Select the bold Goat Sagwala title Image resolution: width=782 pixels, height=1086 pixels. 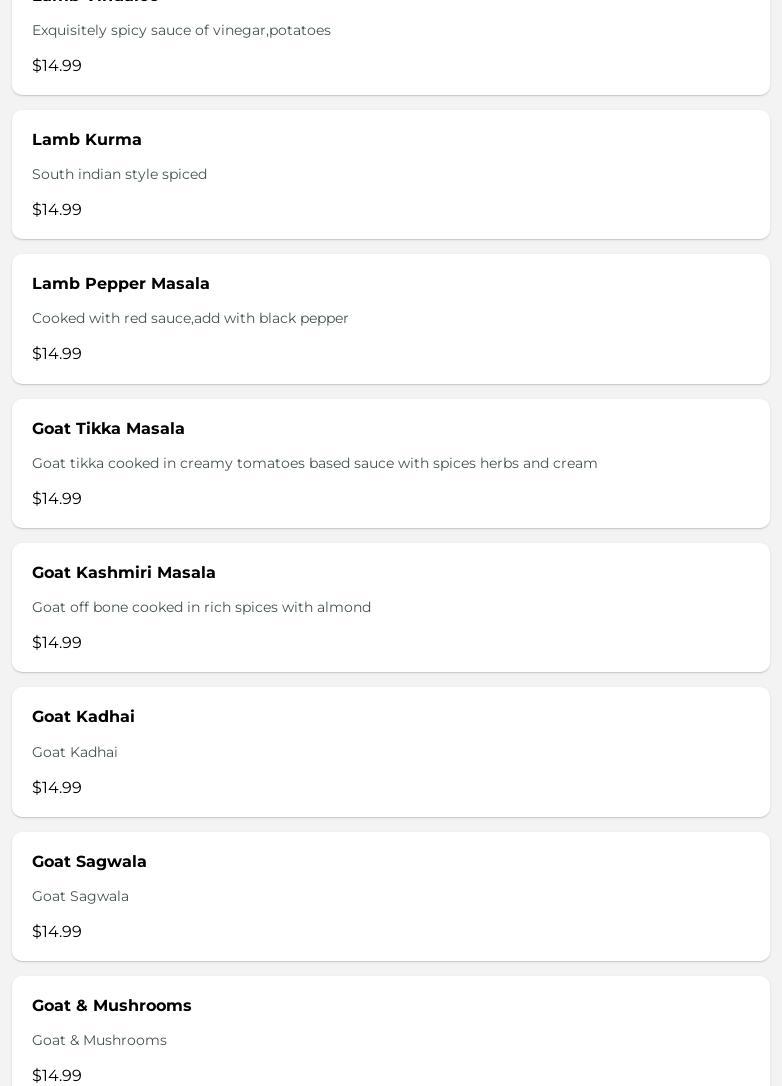[x=89, y=862]
